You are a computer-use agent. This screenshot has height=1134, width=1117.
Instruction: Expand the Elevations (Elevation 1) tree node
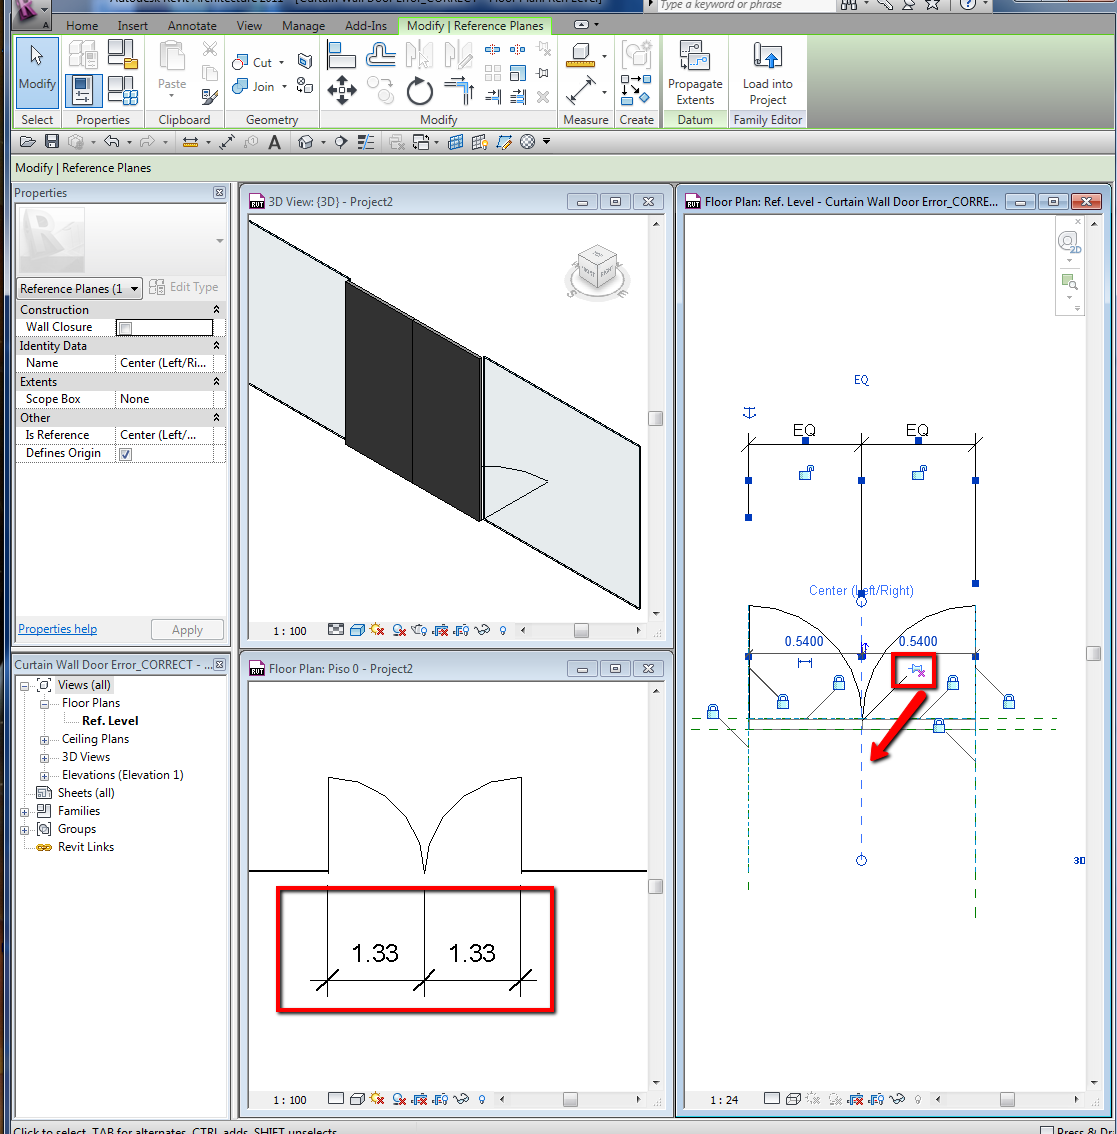pos(44,776)
